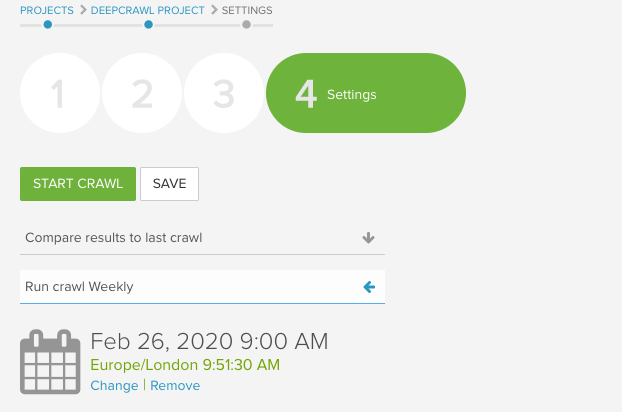
Task: Open the Projects breadcrumb link
Action: click(x=46, y=10)
